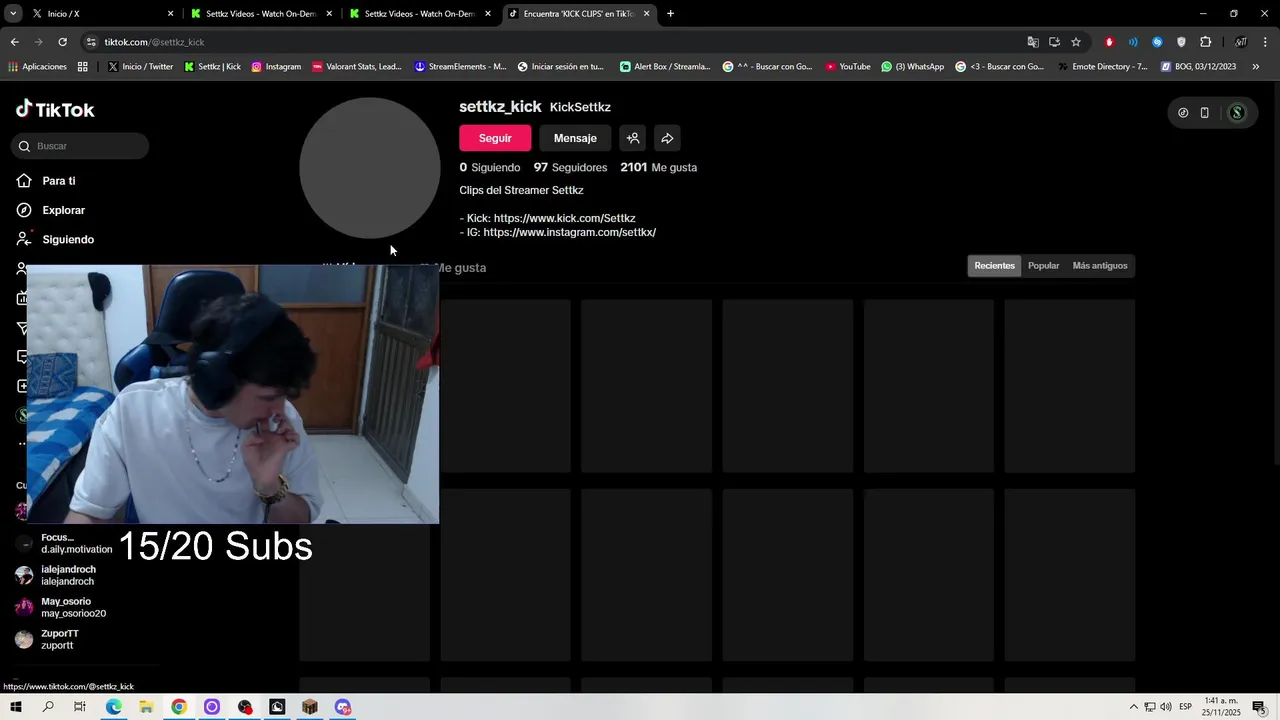Switch to the second Settkz Videos tab
The image size is (1280, 720).
click(x=420, y=14)
